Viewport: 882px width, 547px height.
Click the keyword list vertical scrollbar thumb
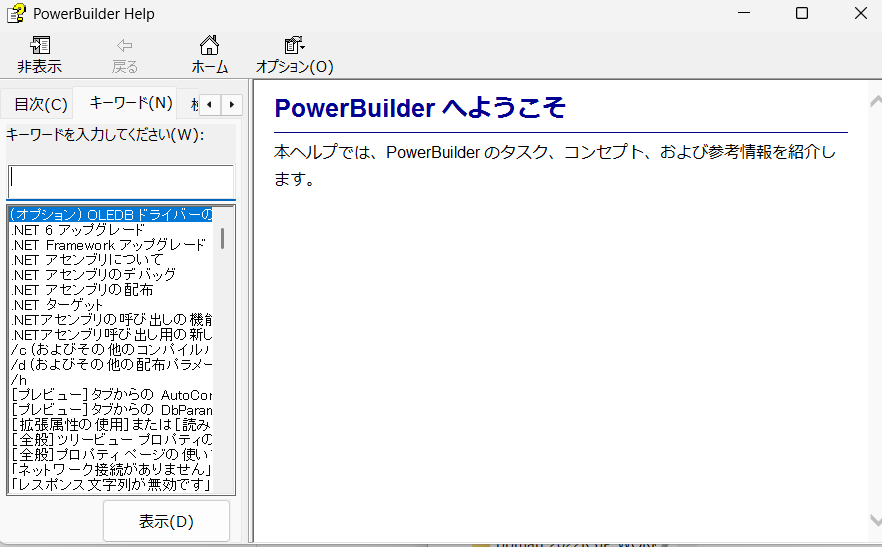tap(222, 238)
